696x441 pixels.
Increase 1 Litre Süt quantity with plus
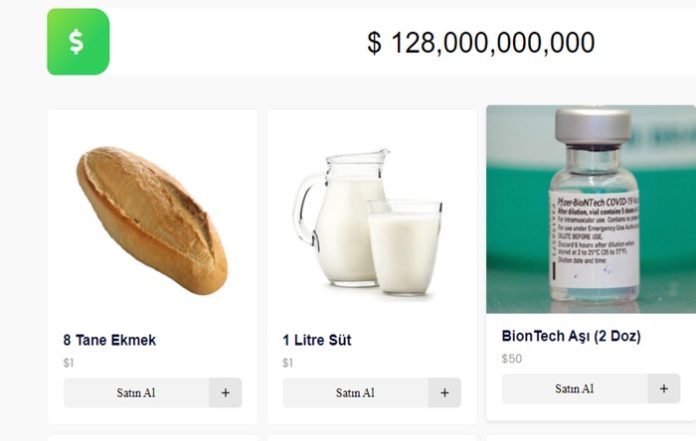pyautogui.click(x=444, y=393)
